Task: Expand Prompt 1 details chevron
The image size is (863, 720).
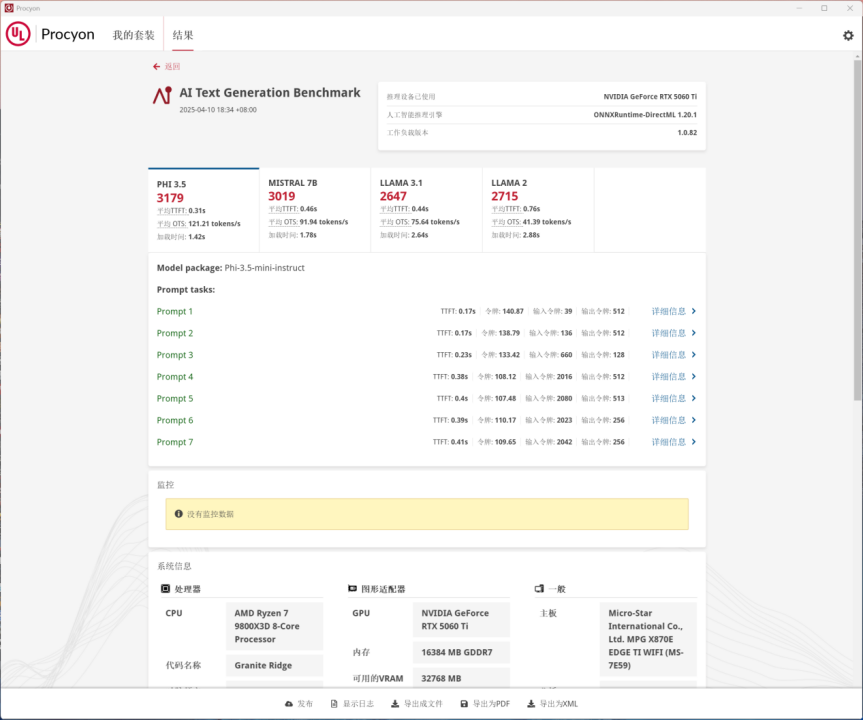Action: [x=693, y=311]
